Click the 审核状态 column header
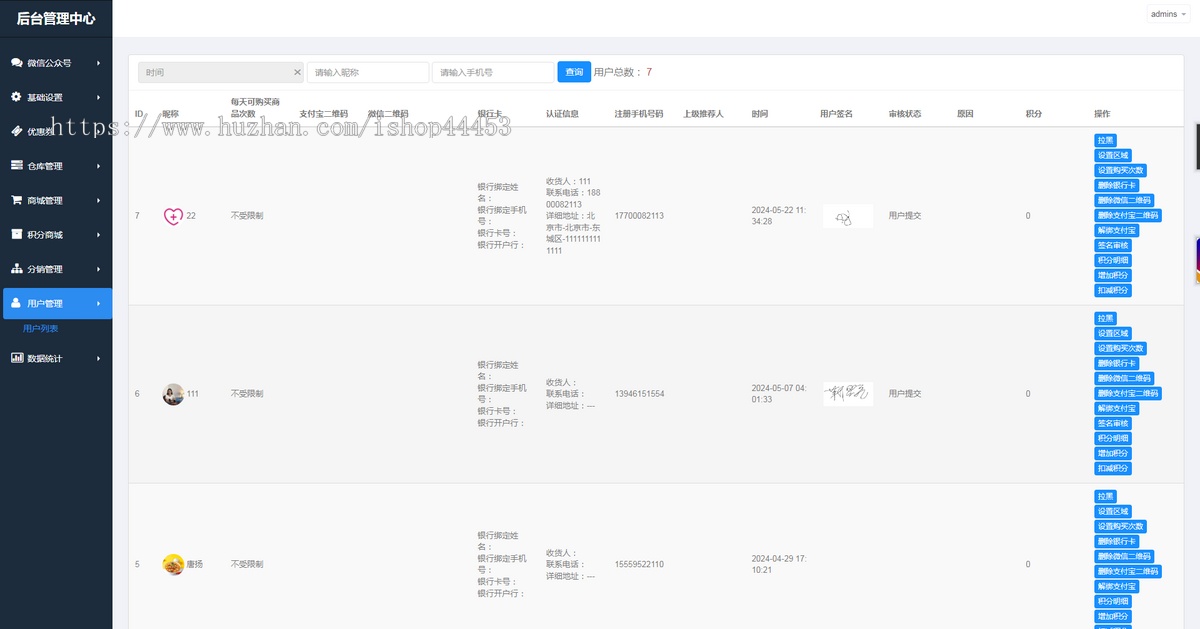1200x629 pixels. [905, 114]
